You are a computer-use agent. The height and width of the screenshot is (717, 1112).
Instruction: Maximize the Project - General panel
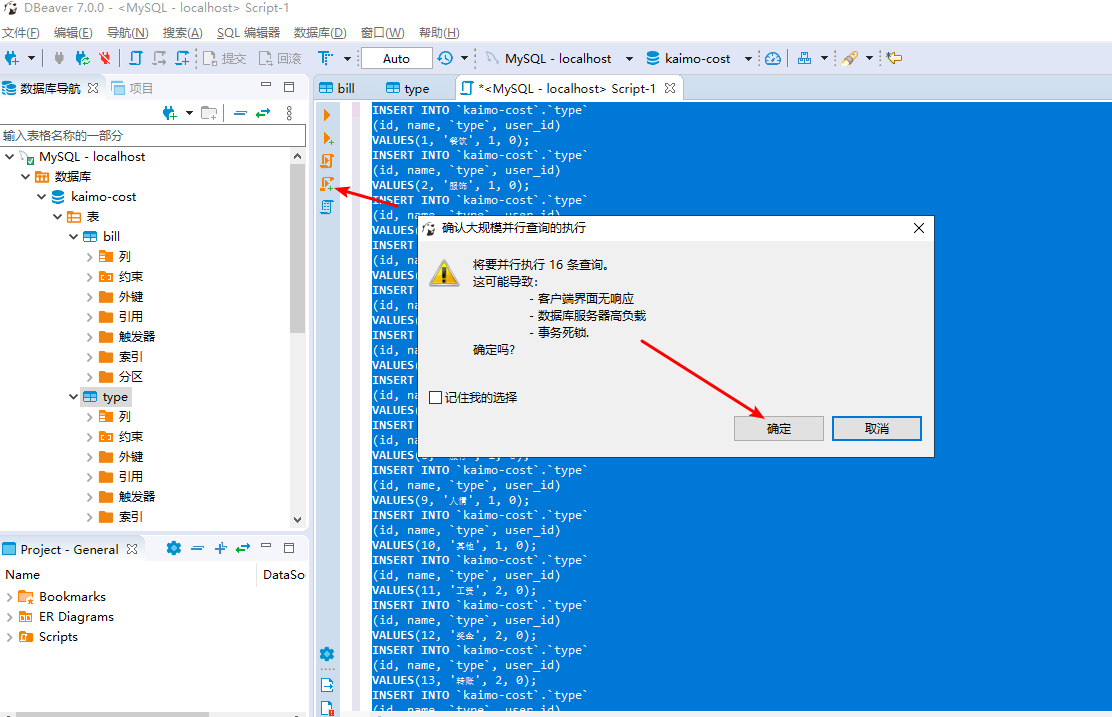pyautogui.click(x=289, y=548)
